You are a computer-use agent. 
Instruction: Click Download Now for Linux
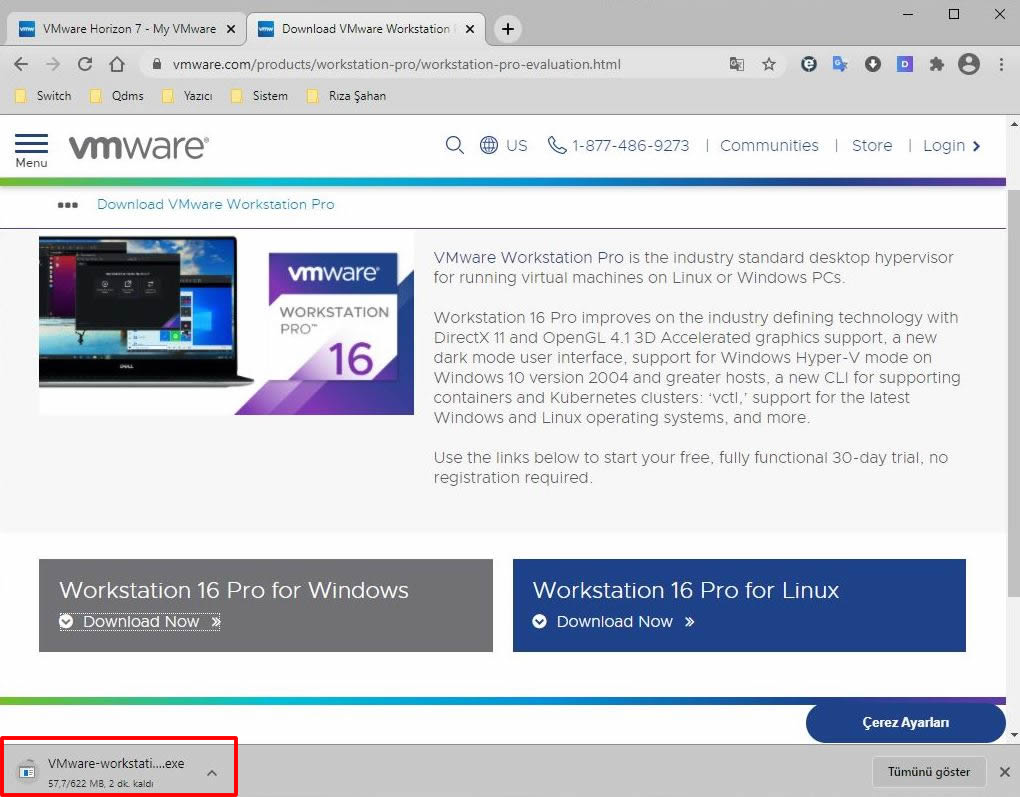[x=613, y=622]
